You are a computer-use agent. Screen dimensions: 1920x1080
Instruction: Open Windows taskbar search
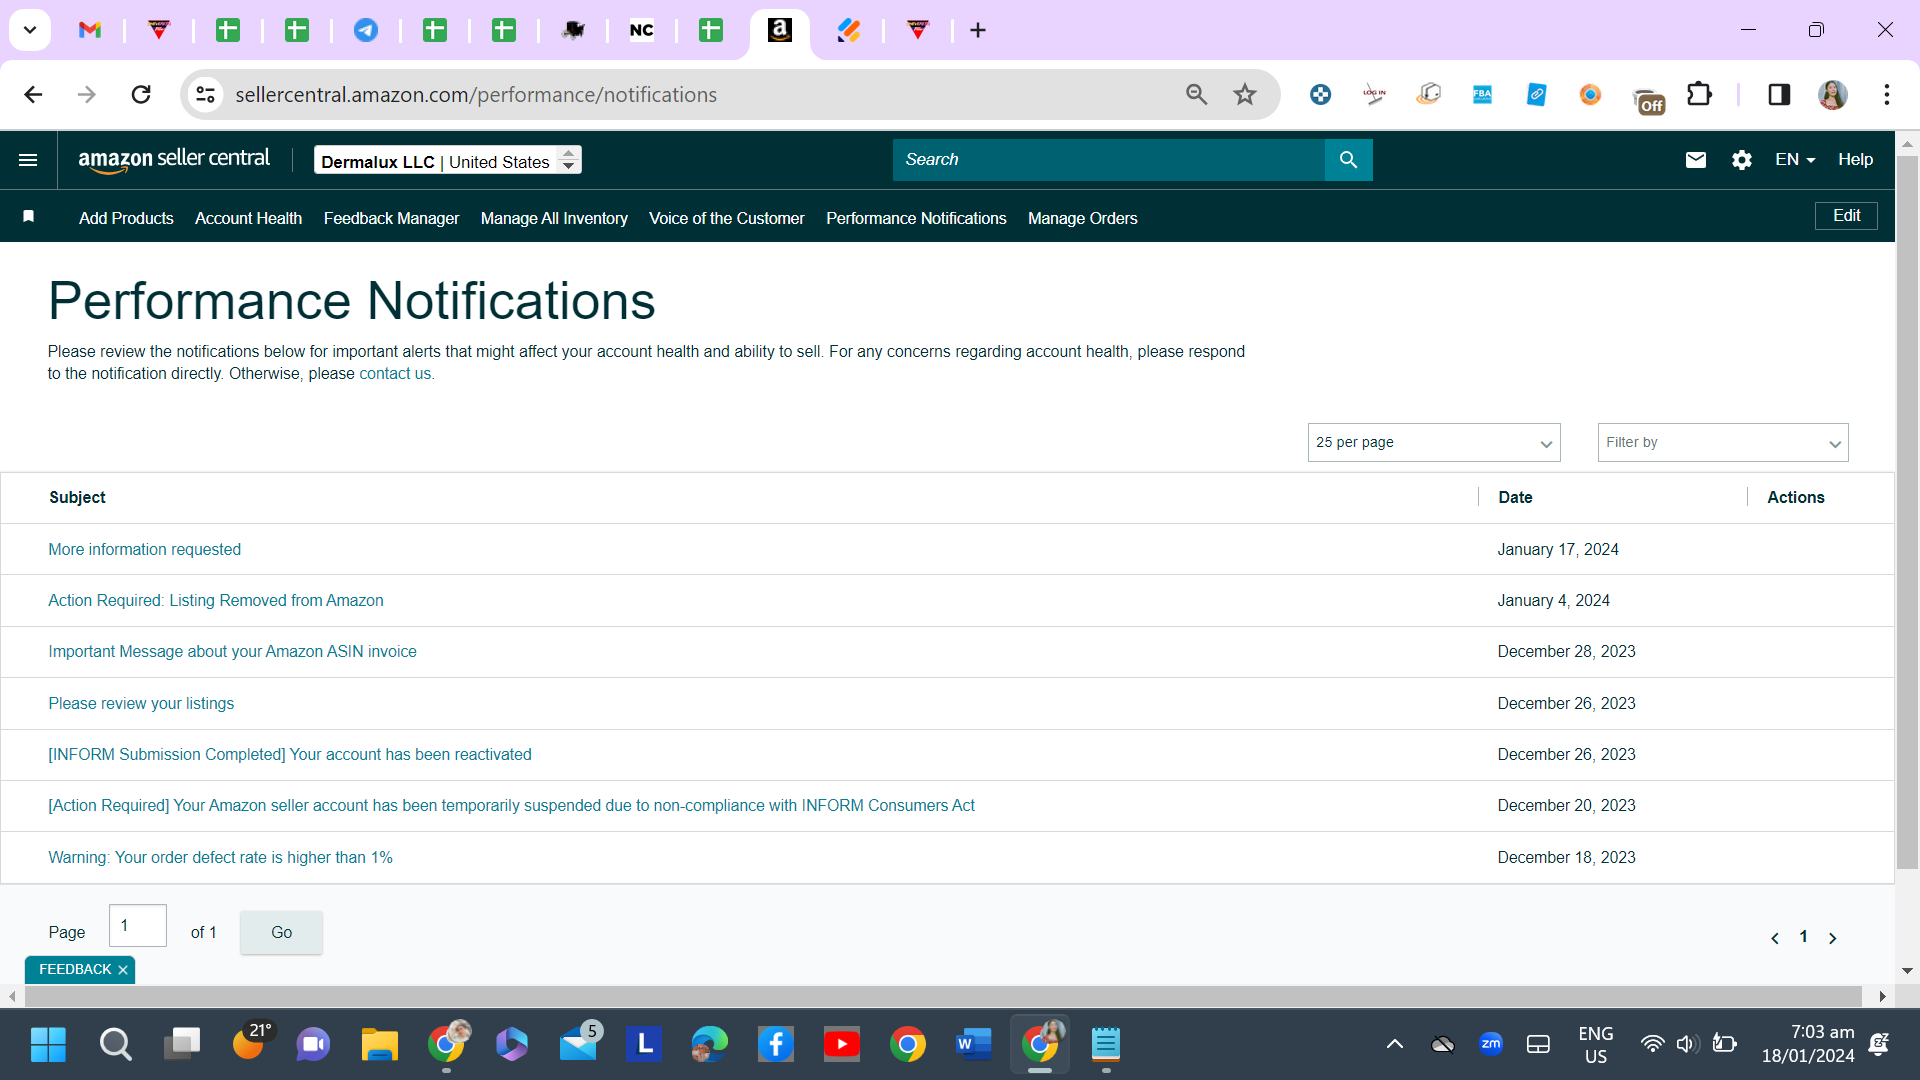[x=115, y=1045]
